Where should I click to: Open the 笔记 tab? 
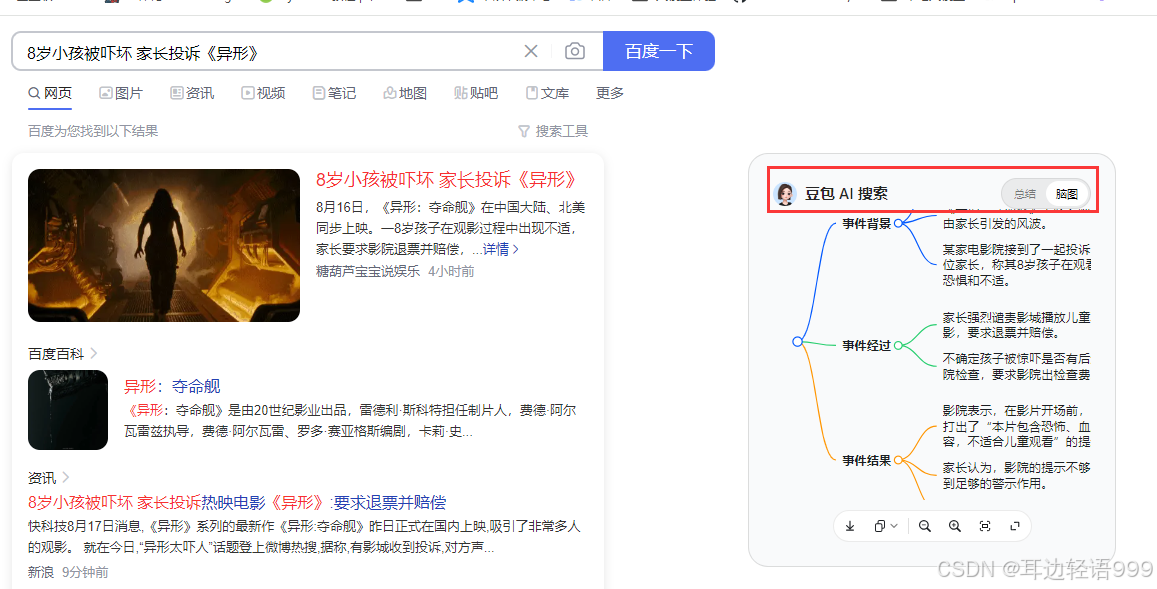tap(334, 93)
